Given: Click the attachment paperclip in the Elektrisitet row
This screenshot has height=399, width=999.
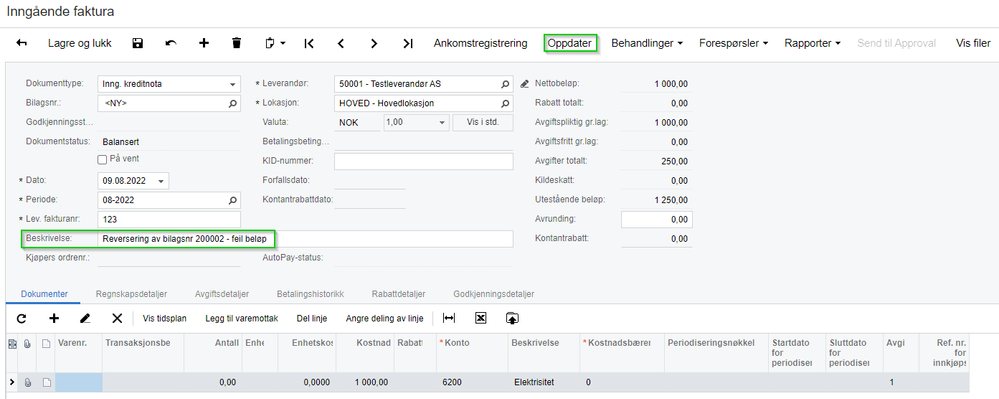Looking at the screenshot, I should pos(27,383).
